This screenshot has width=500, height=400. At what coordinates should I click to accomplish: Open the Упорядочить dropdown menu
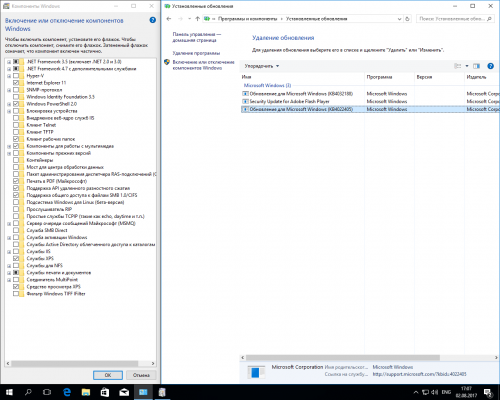coord(262,66)
